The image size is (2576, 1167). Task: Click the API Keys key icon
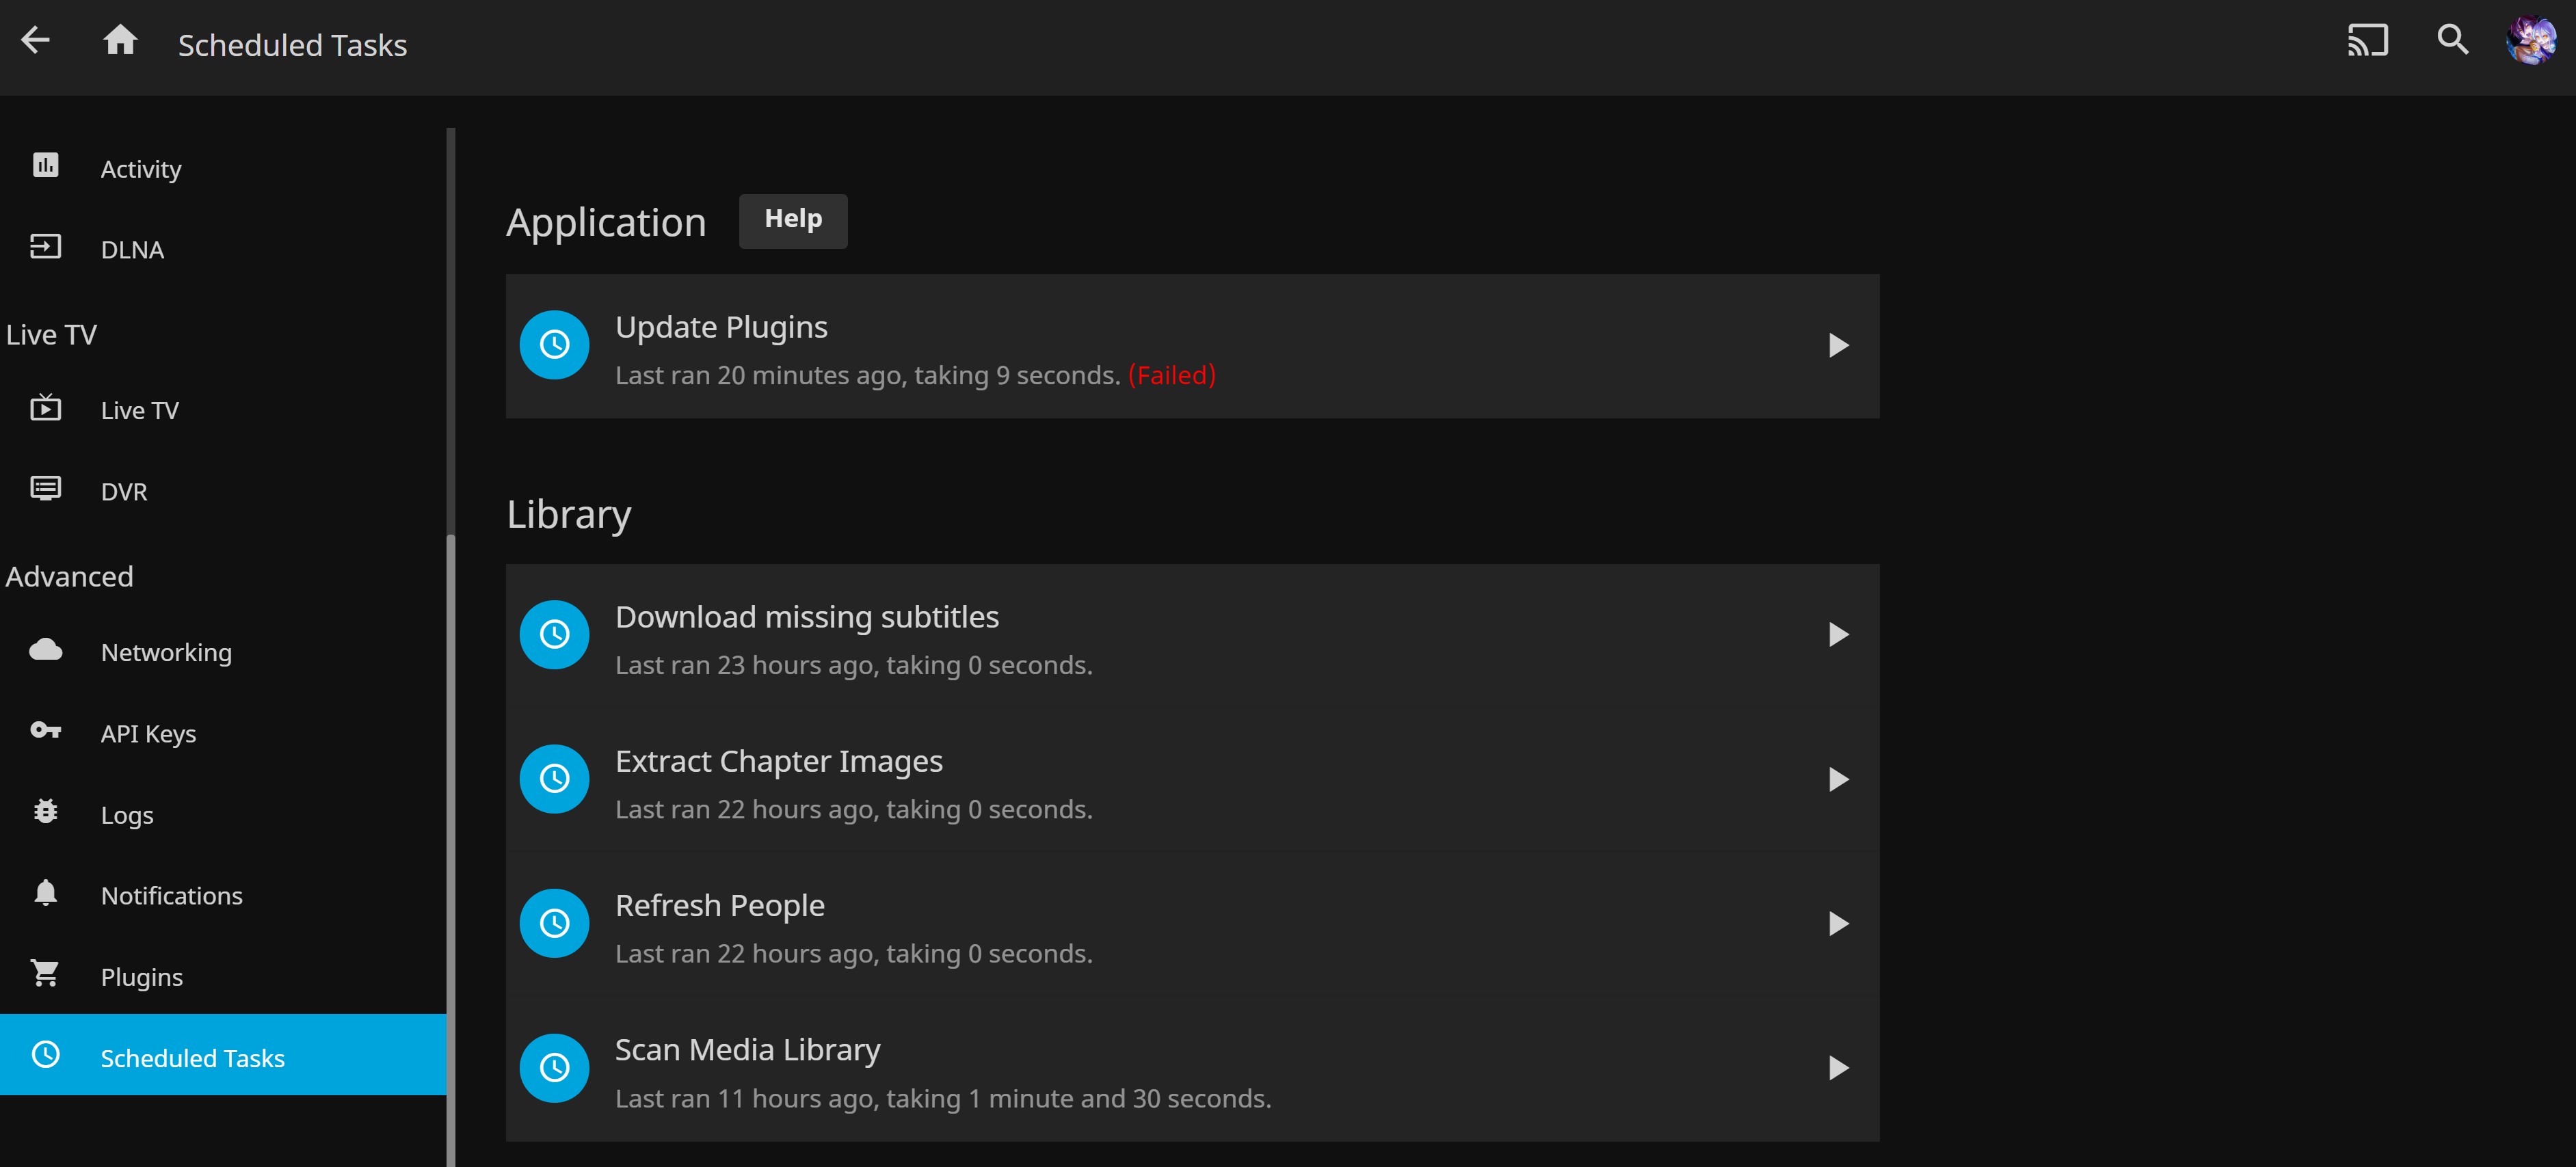coord(45,731)
